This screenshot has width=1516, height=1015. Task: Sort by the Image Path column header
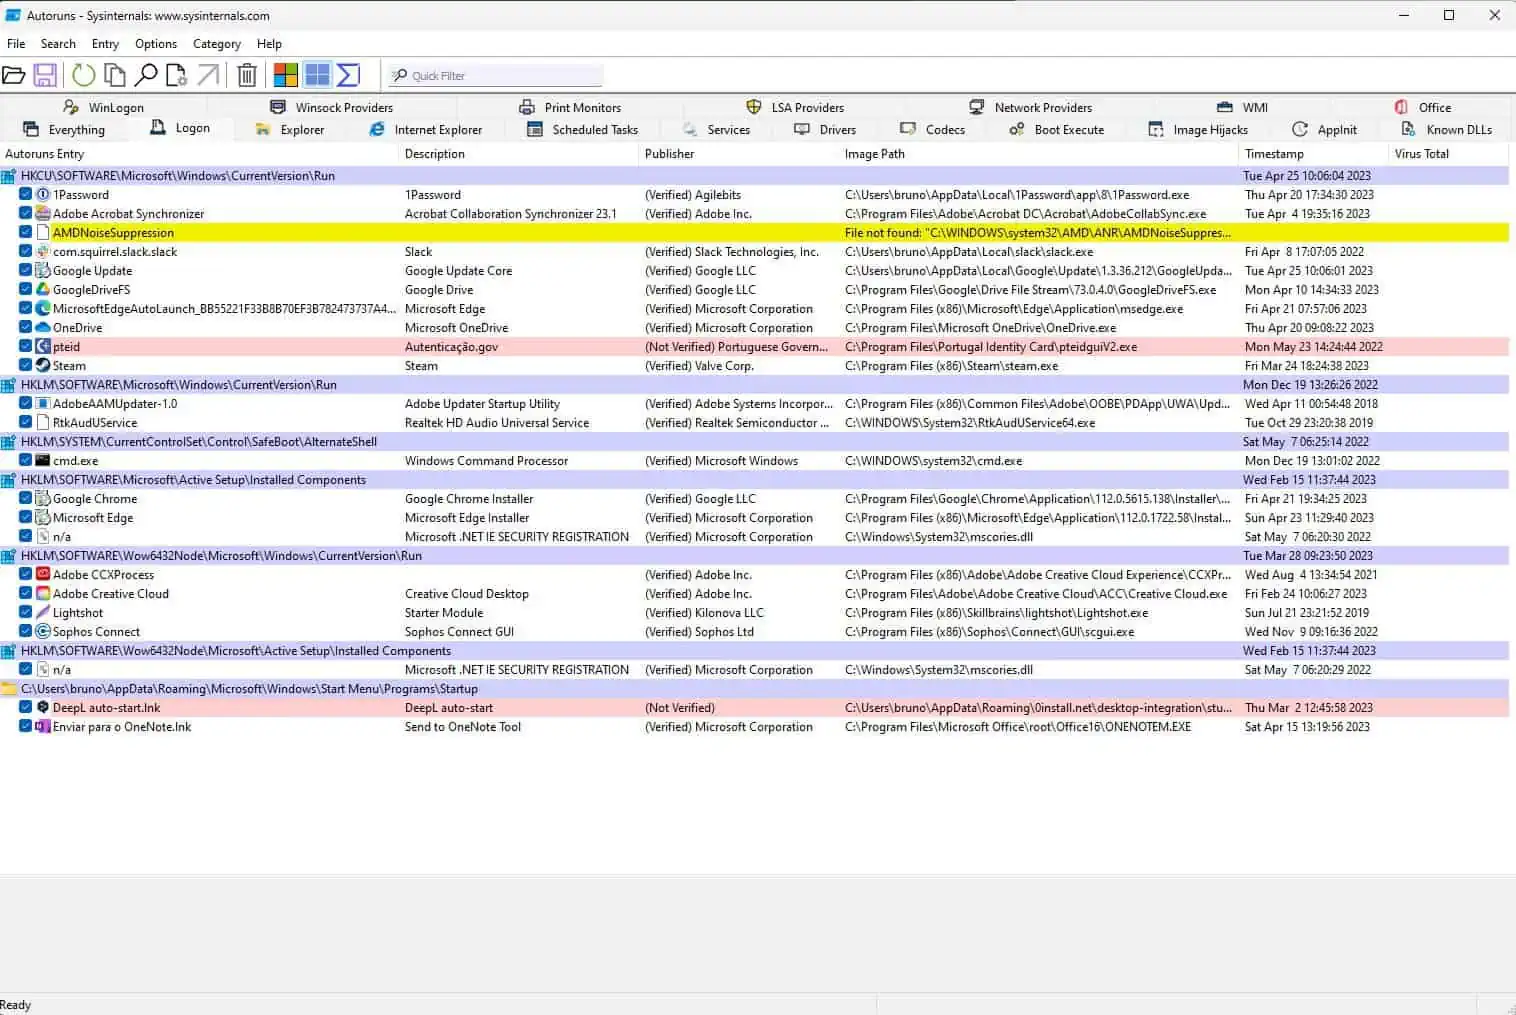(x=1039, y=154)
